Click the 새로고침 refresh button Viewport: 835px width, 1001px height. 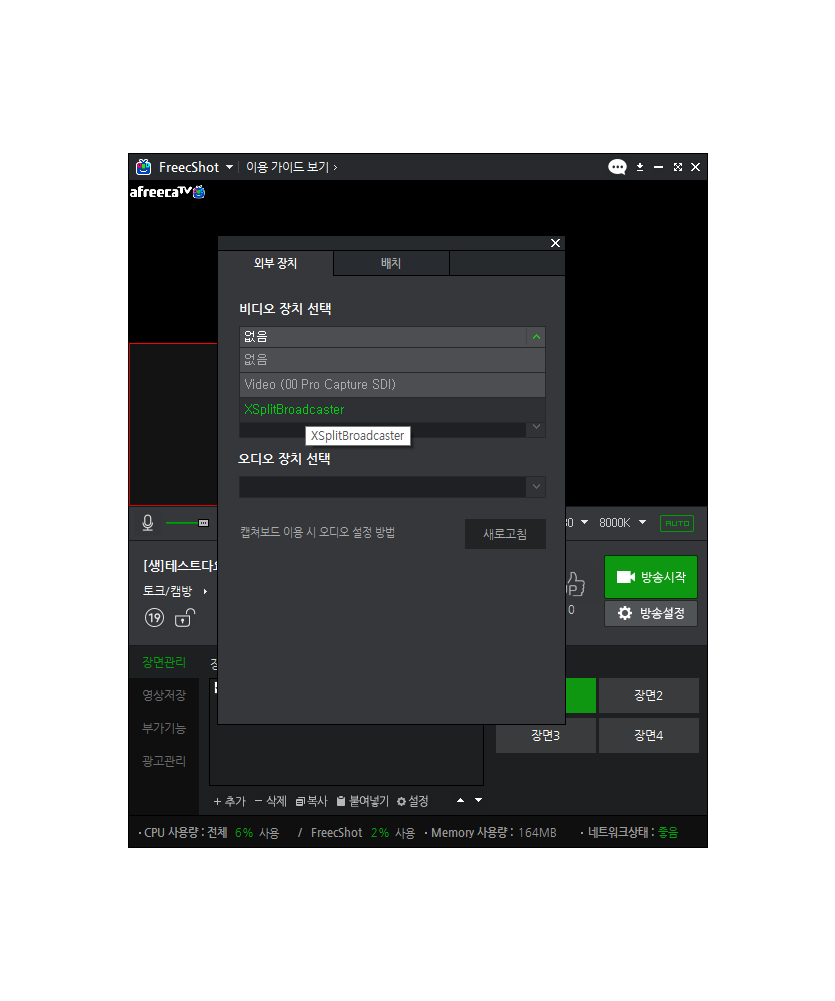tap(505, 534)
